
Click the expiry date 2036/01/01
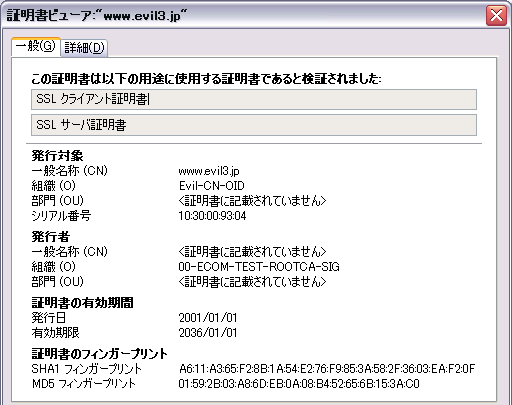click(x=208, y=333)
